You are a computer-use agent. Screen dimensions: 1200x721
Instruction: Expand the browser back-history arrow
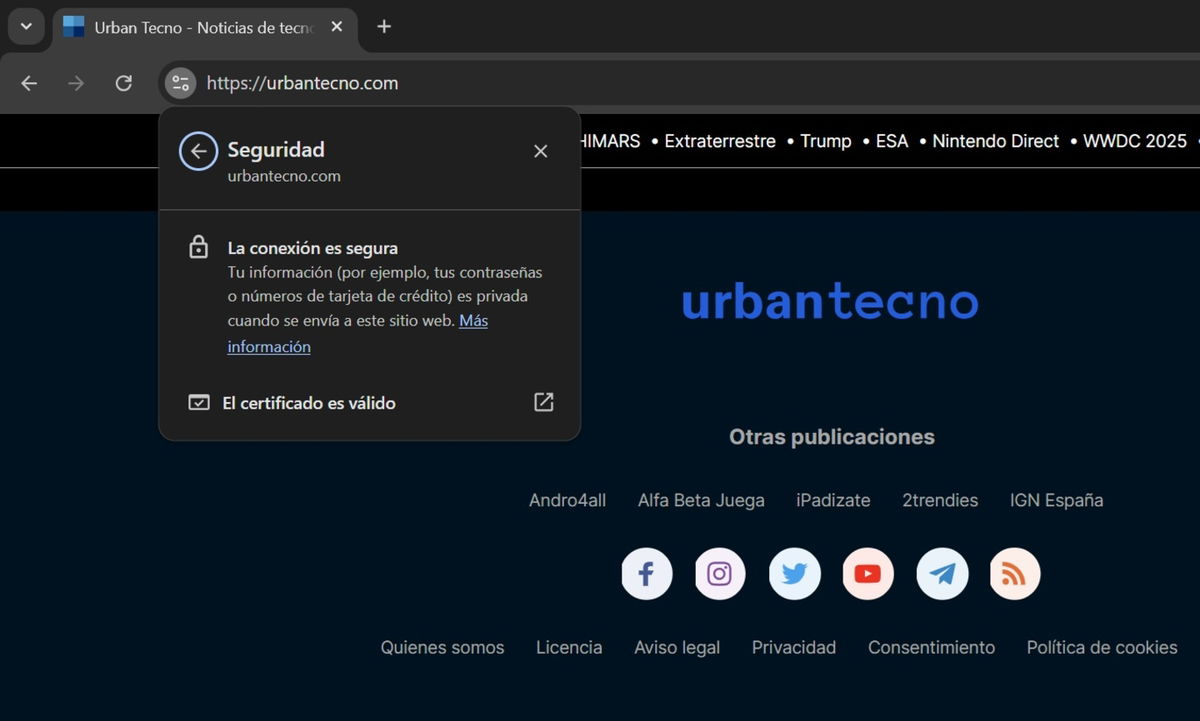point(29,83)
